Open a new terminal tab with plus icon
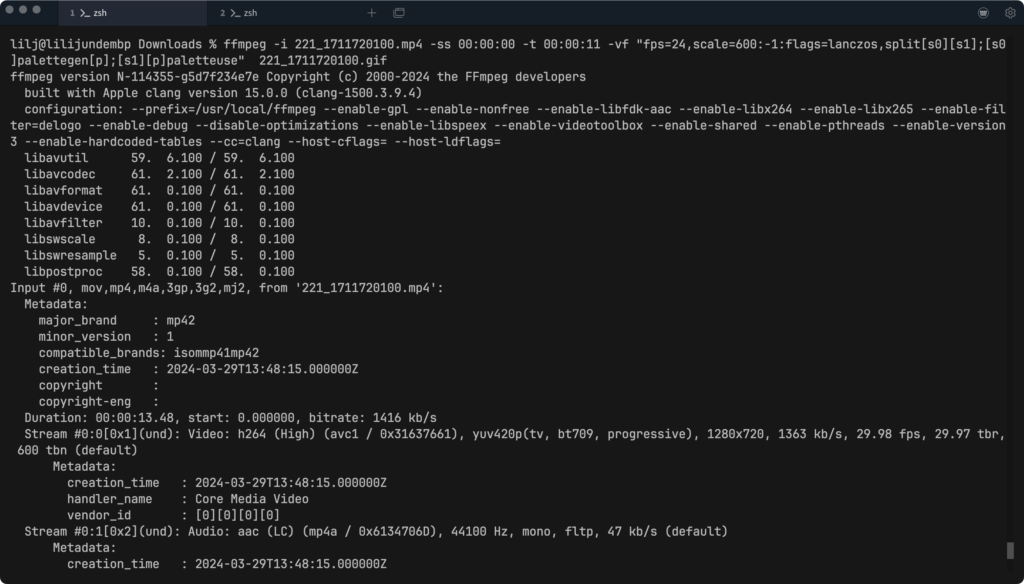The image size is (1024, 584). [372, 12]
